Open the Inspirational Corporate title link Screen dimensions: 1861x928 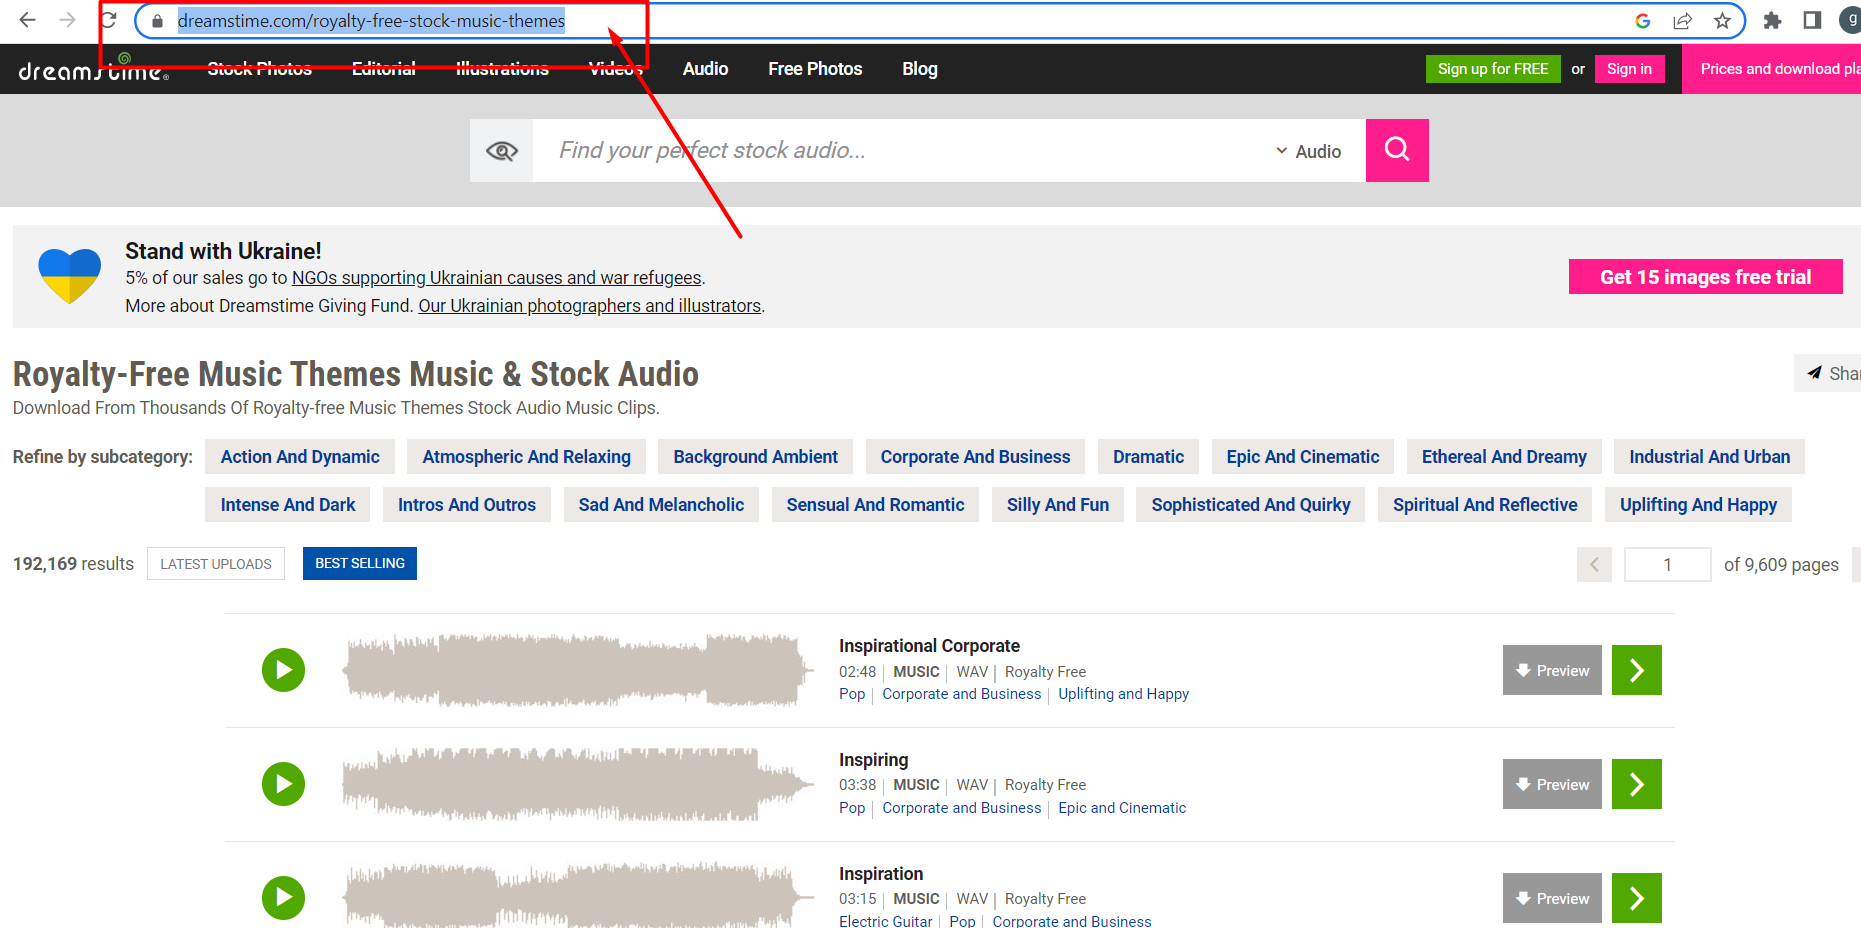point(929,646)
